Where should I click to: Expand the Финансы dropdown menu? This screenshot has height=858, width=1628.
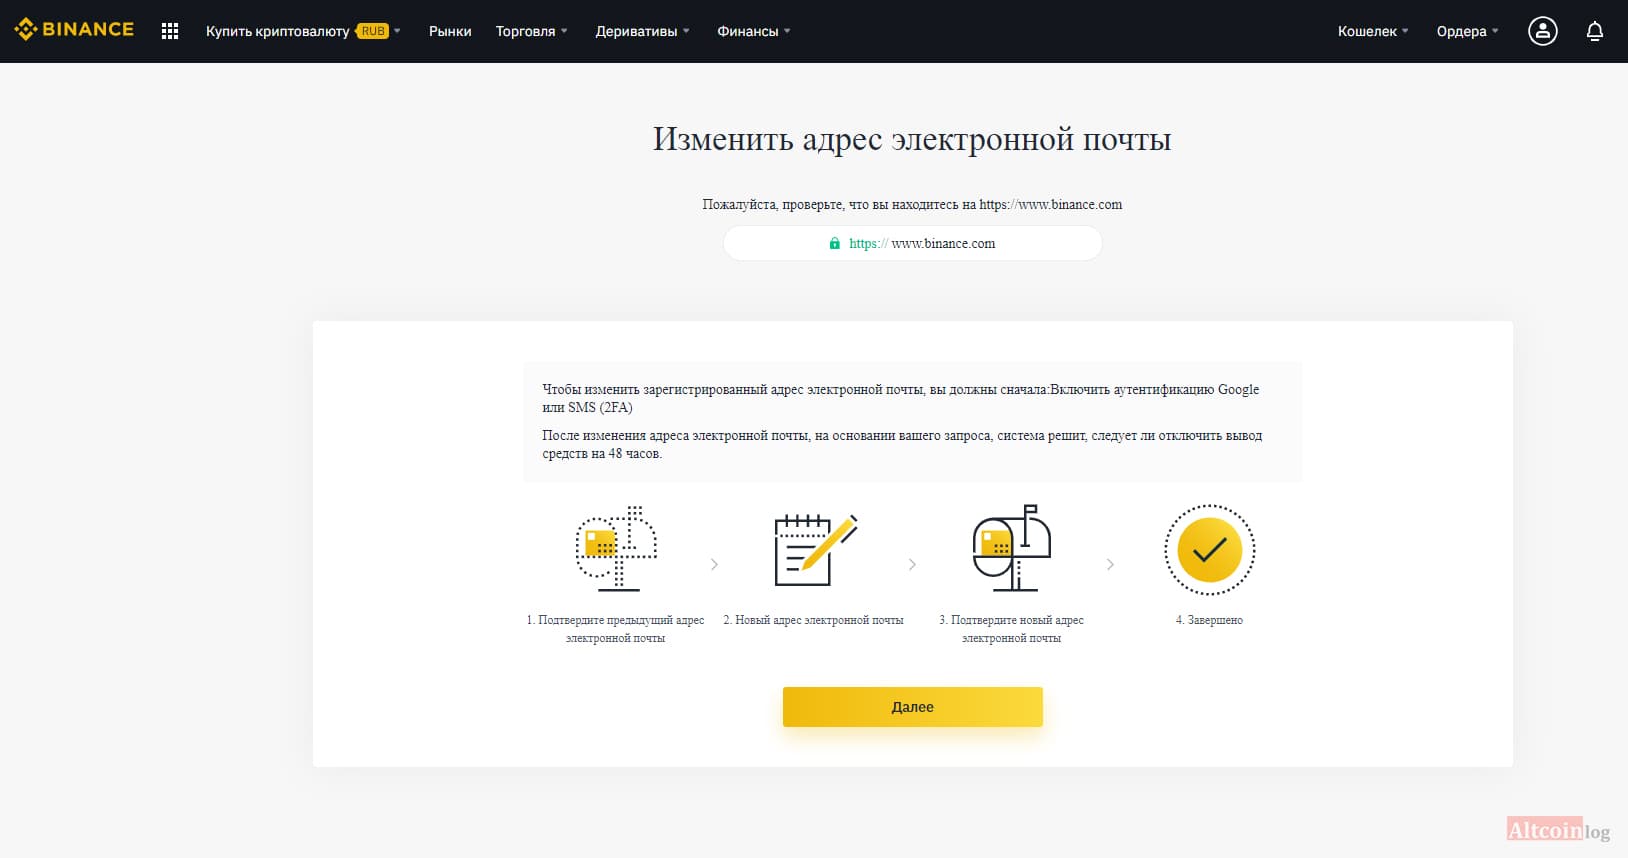click(x=753, y=31)
